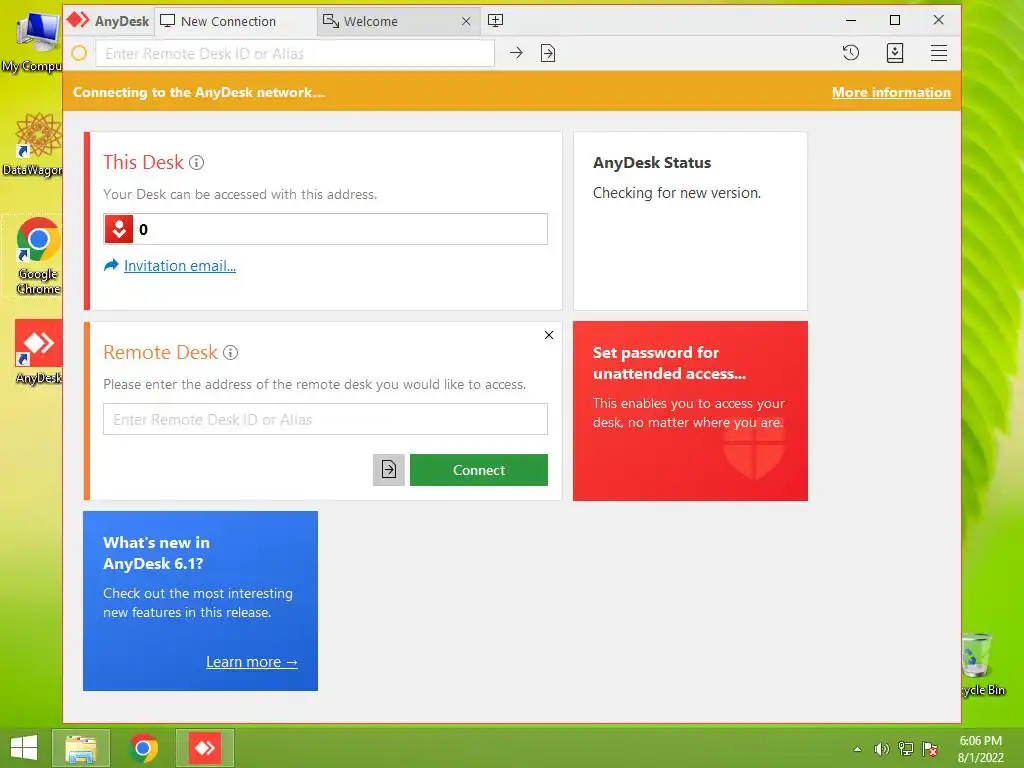Click the green Connect button
This screenshot has height=768, width=1024.
[479, 470]
